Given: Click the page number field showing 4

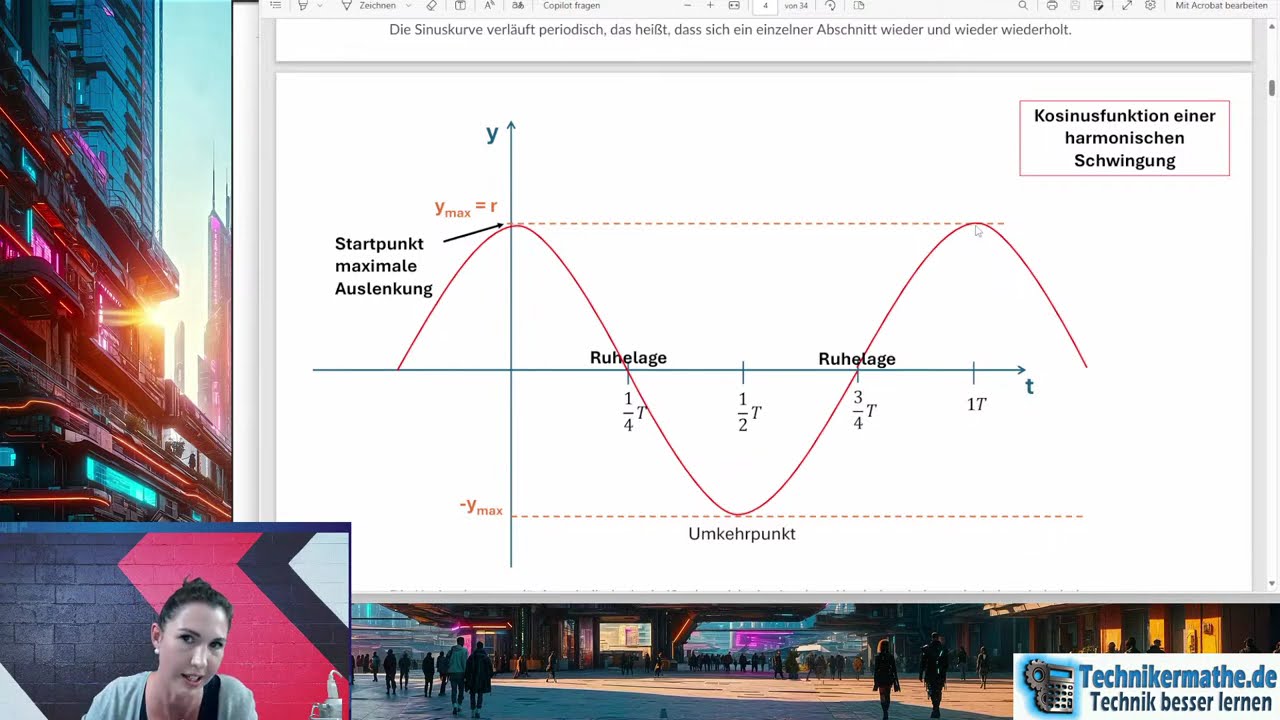Looking at the screenshot, I should point(765,6).
